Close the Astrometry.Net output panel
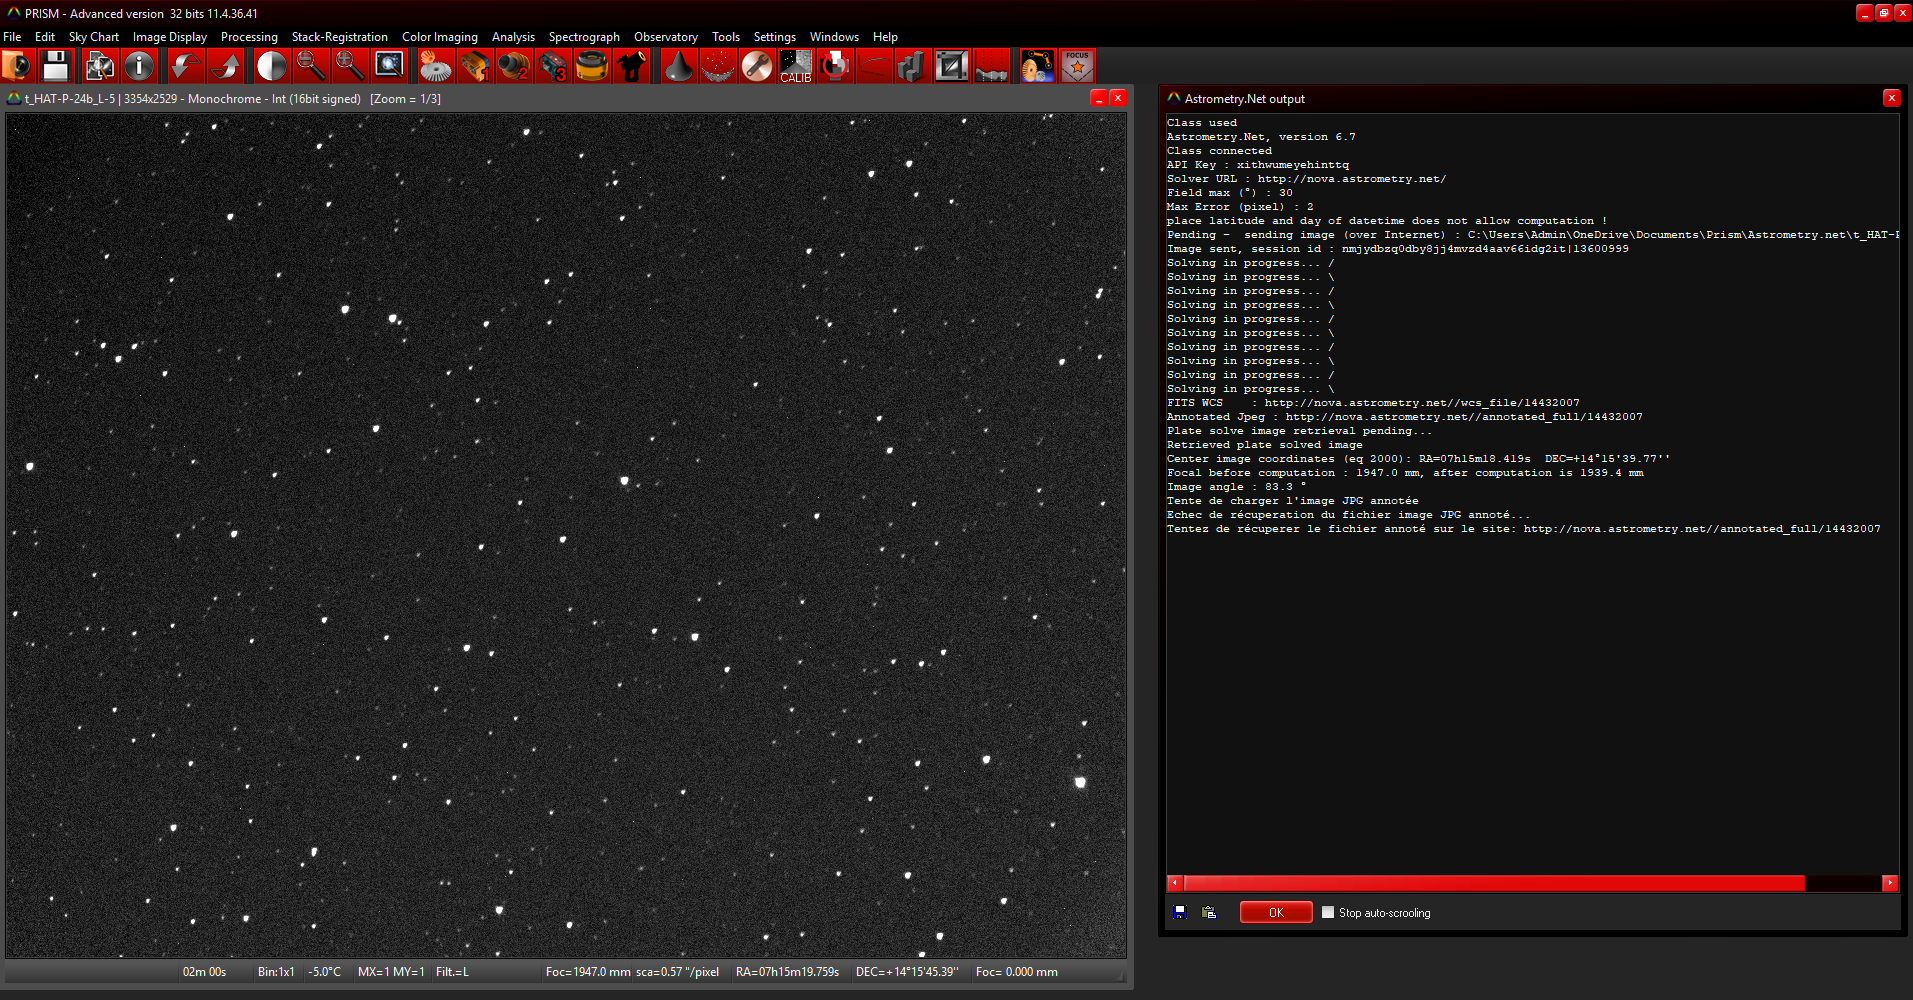Image resolution: width=1913 pixels, height=1000 pixels. (1891, 98)
